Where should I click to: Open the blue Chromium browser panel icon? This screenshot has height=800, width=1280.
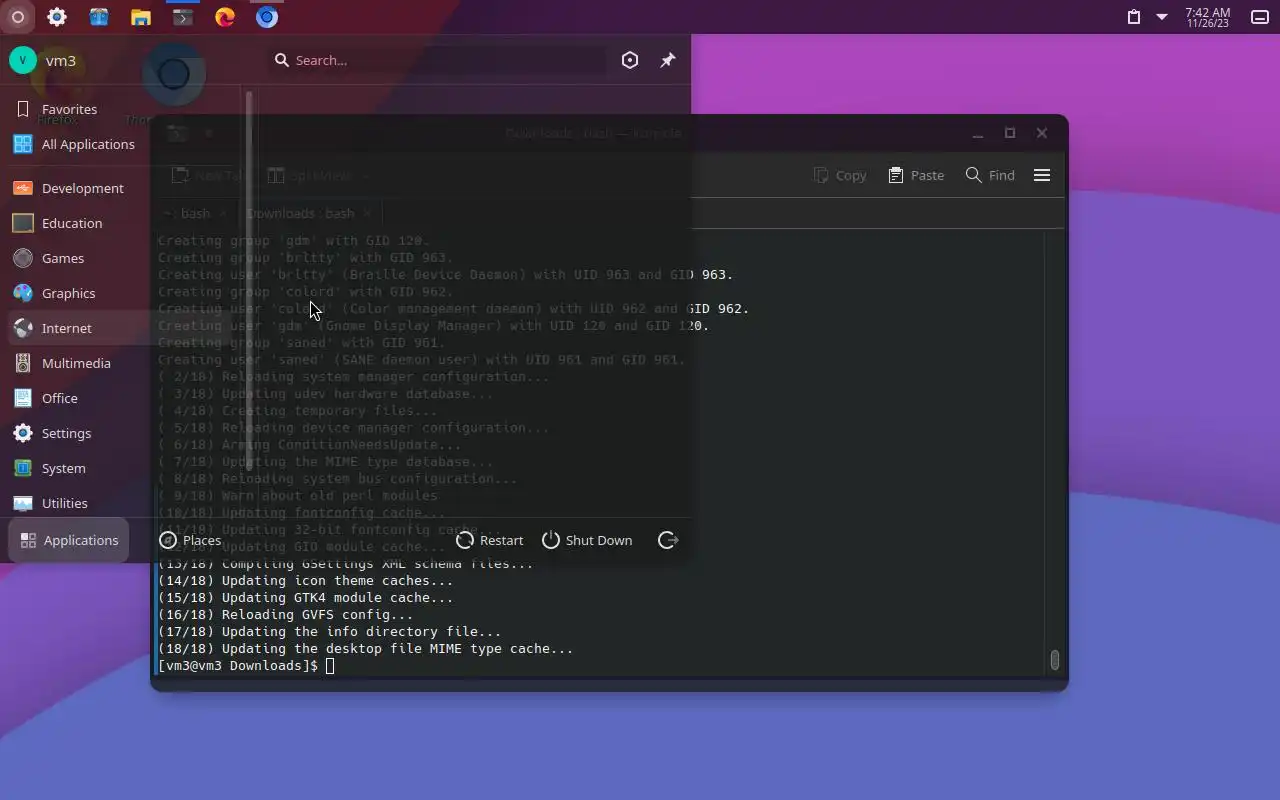click(x=267, y=17)
